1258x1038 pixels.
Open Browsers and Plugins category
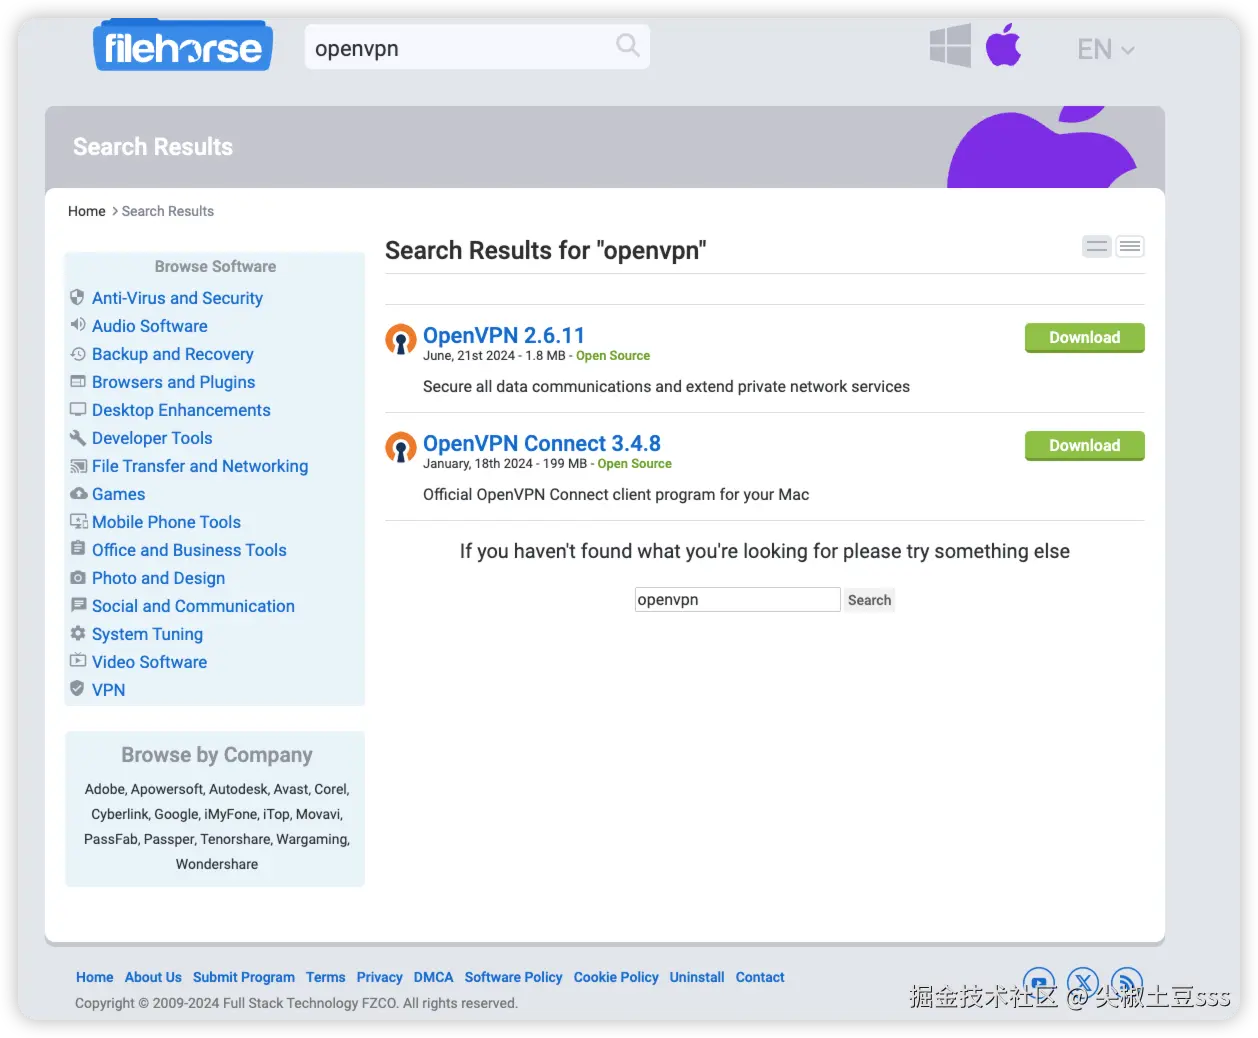point(173,382)
